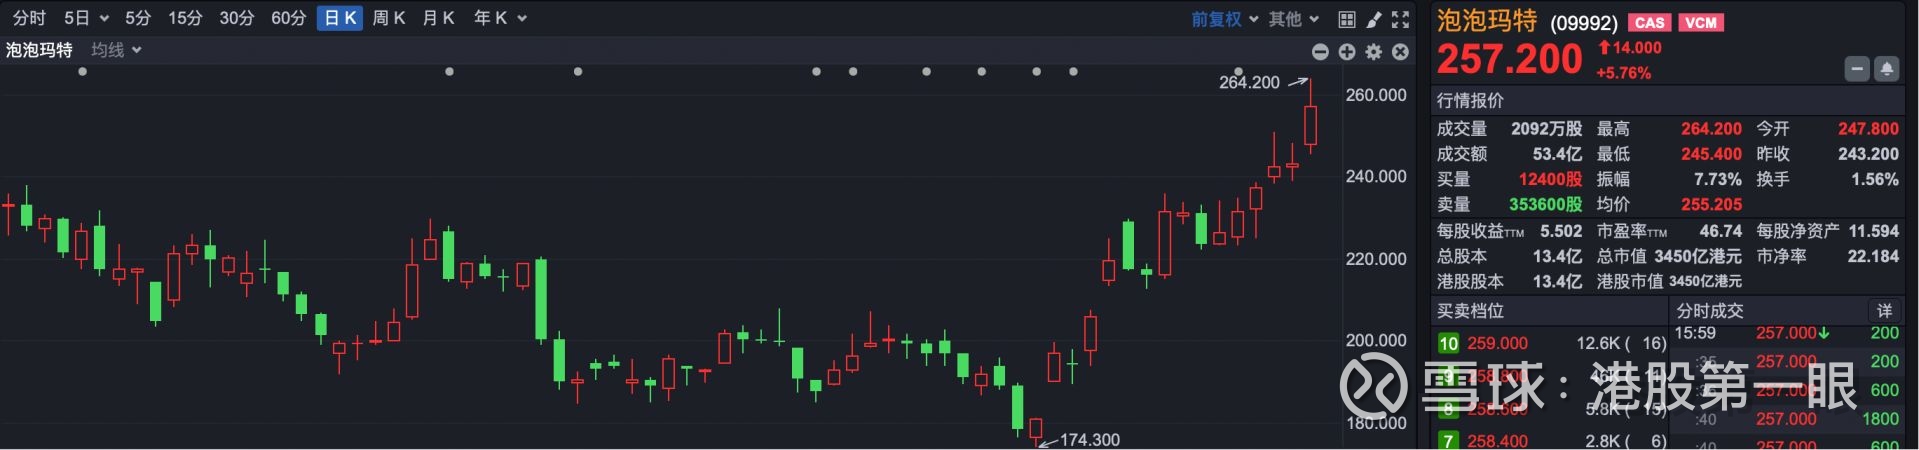Click the 总市值 3450亿港元 value
The image size is (1919, 450).
1697,256
